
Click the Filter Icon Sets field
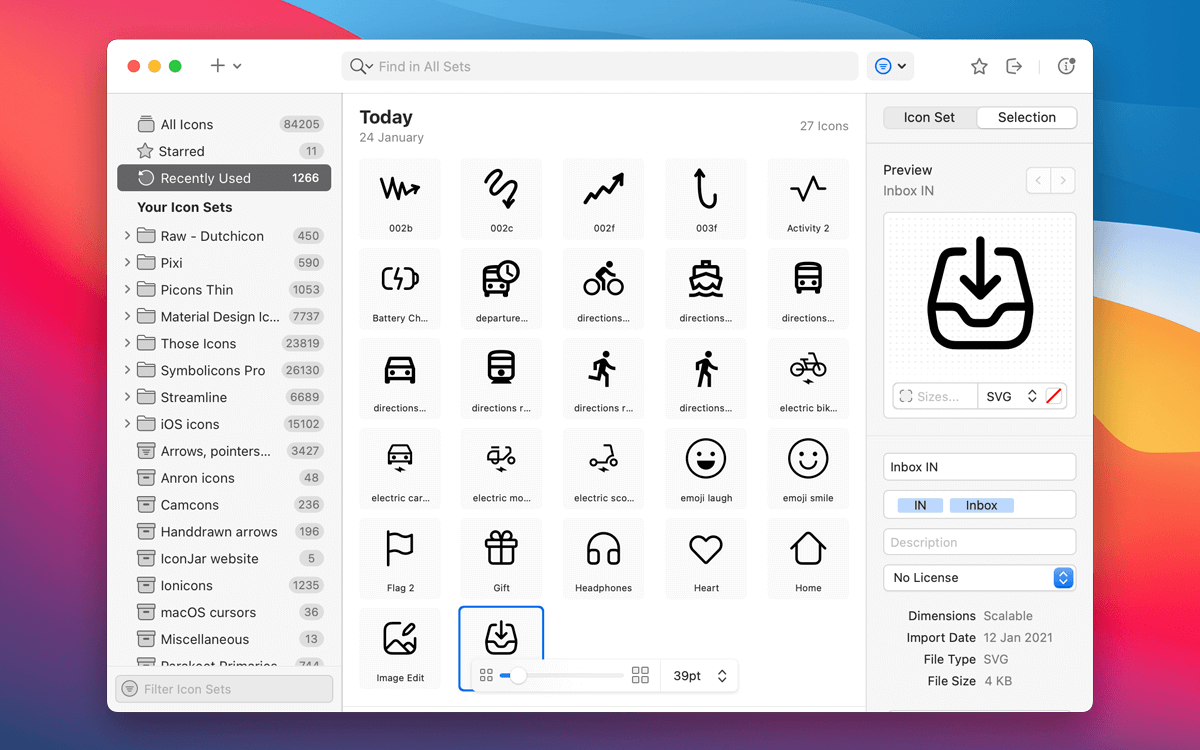(x=224, y=689)
